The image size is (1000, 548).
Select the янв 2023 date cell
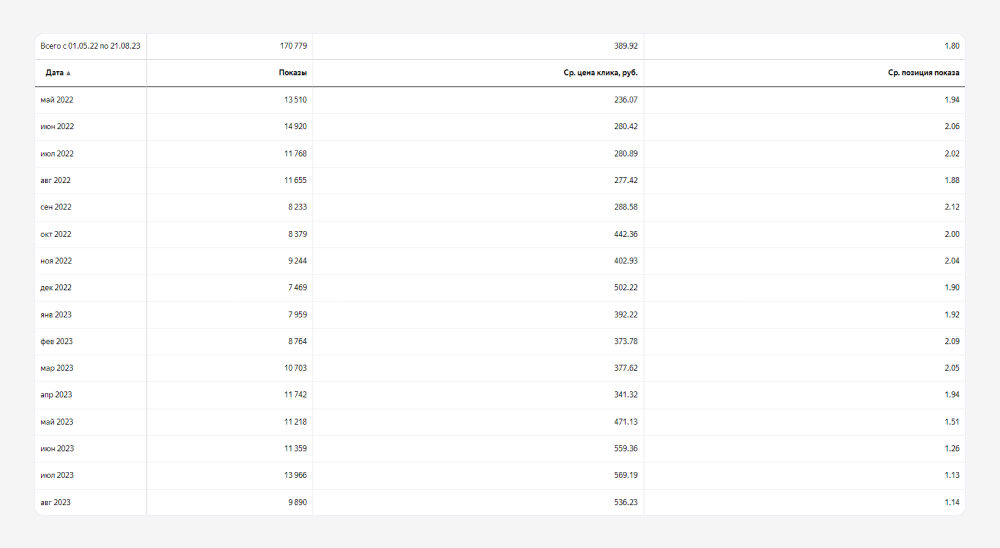coord(56,314)
